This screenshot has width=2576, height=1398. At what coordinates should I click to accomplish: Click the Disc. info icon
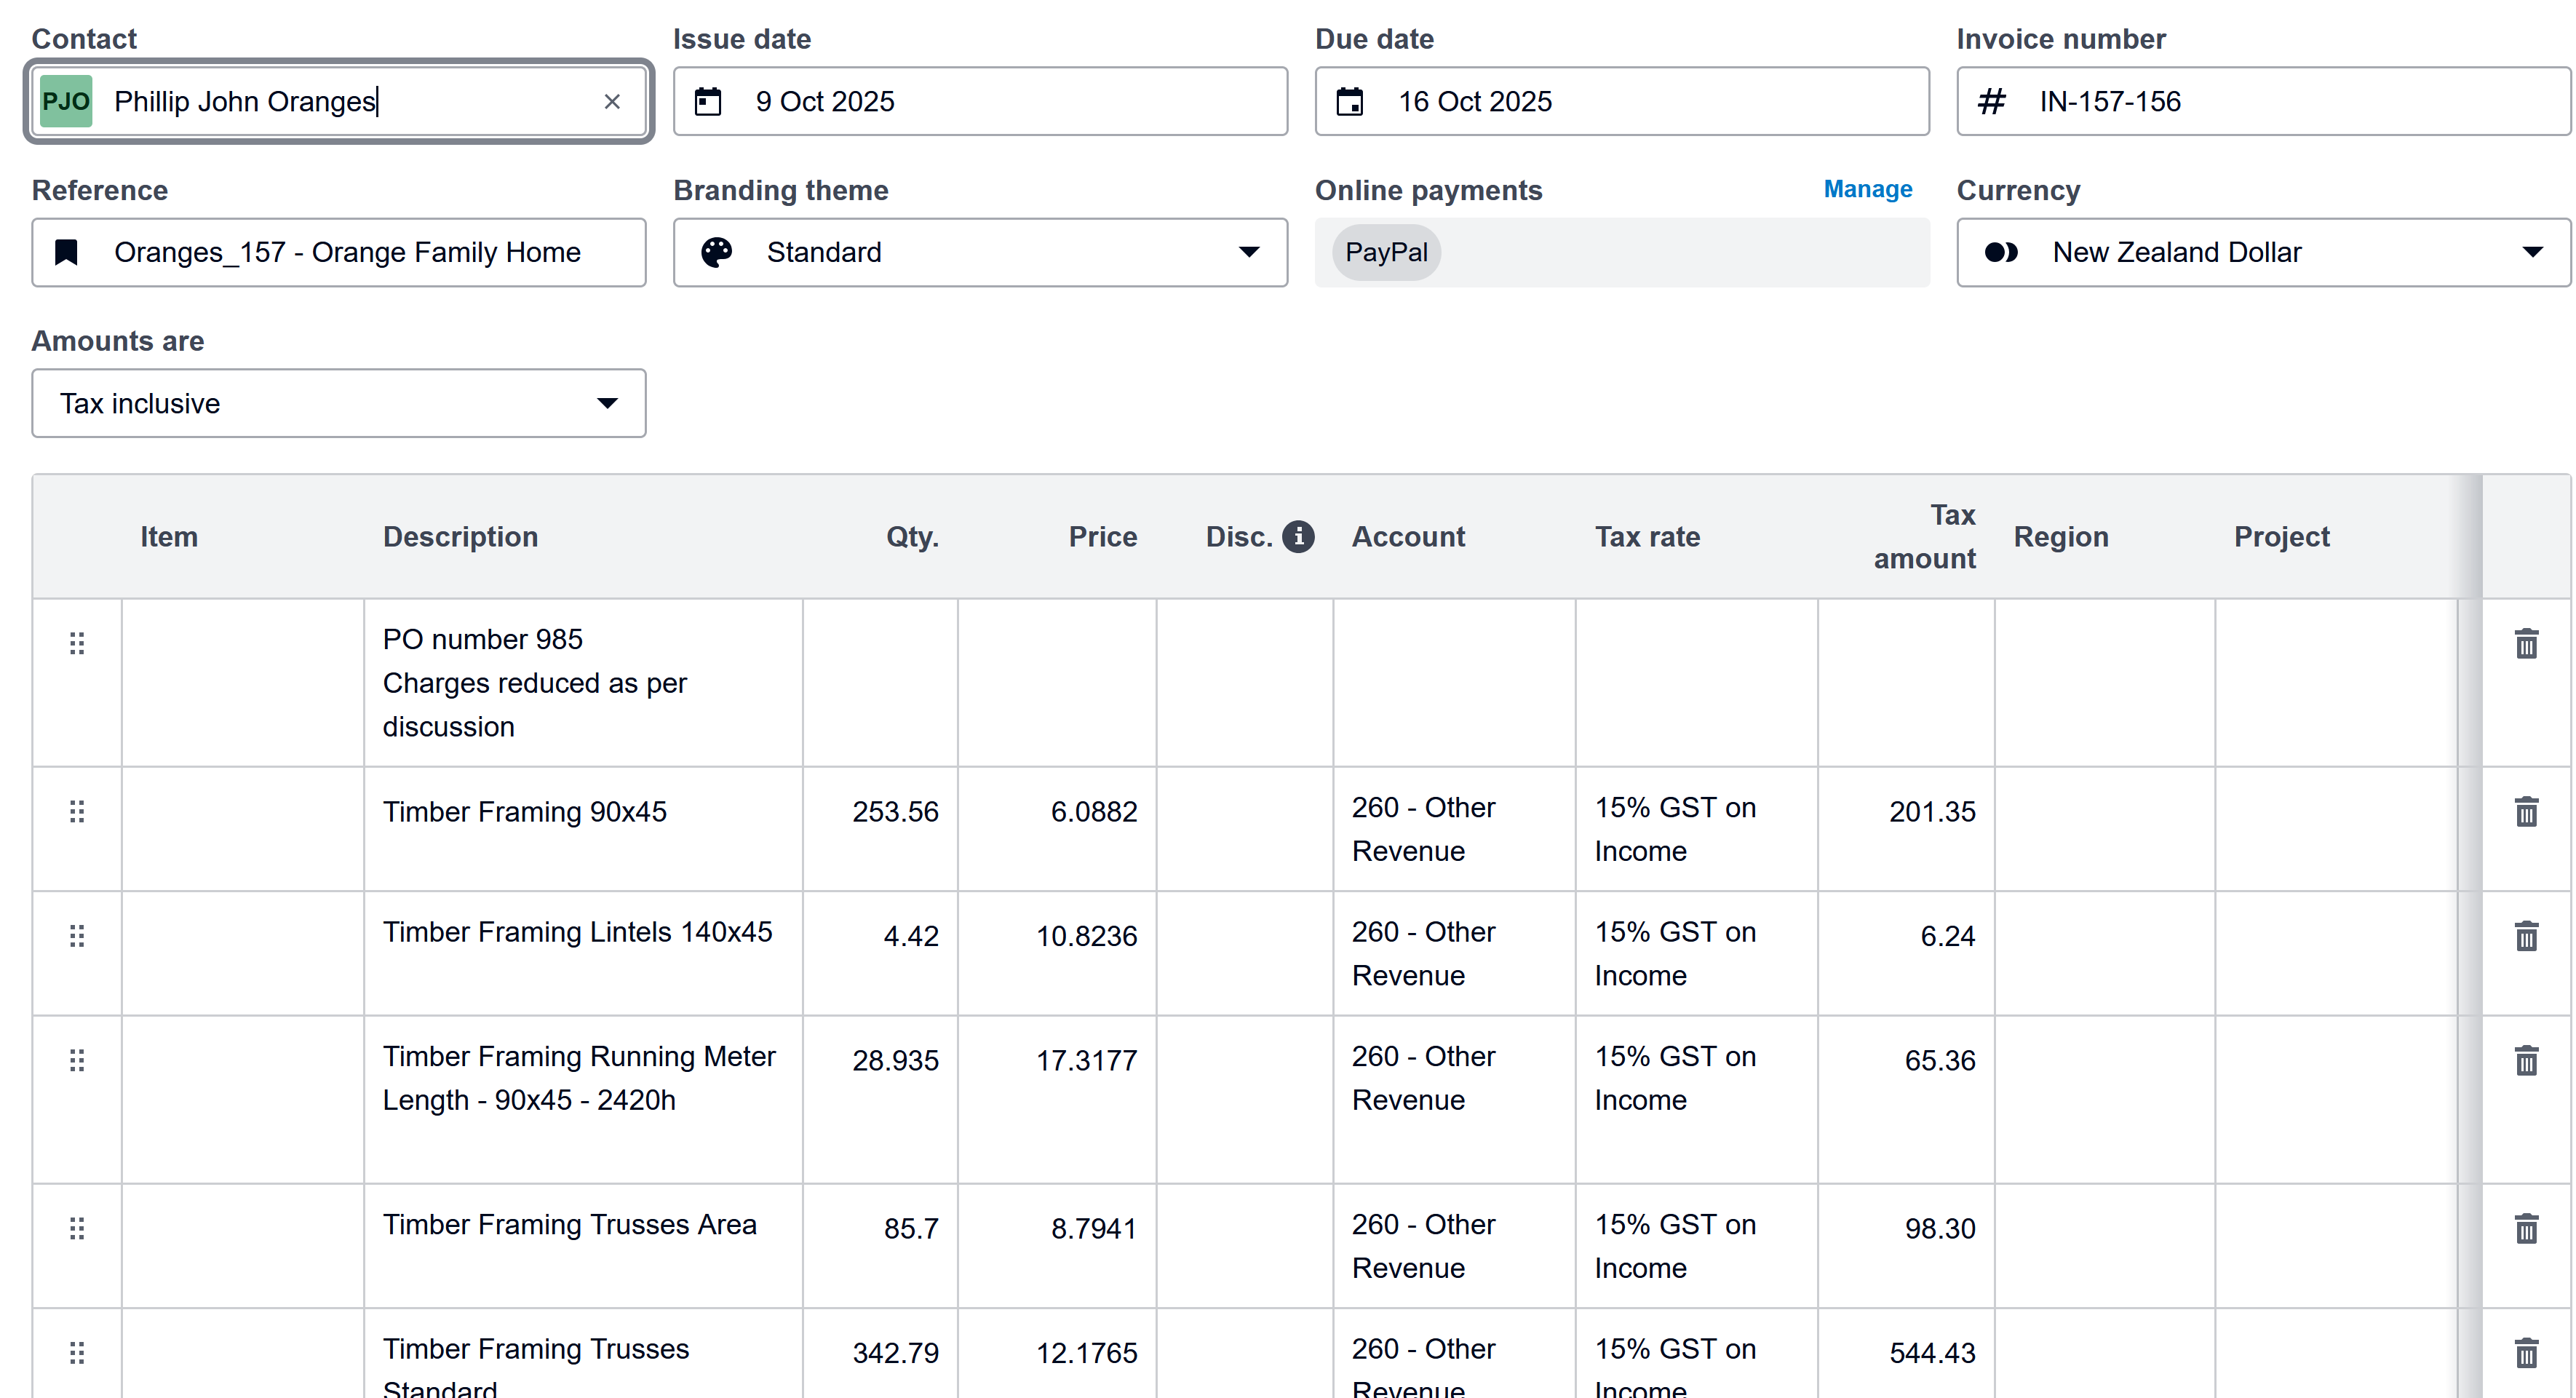[1298, 537]
